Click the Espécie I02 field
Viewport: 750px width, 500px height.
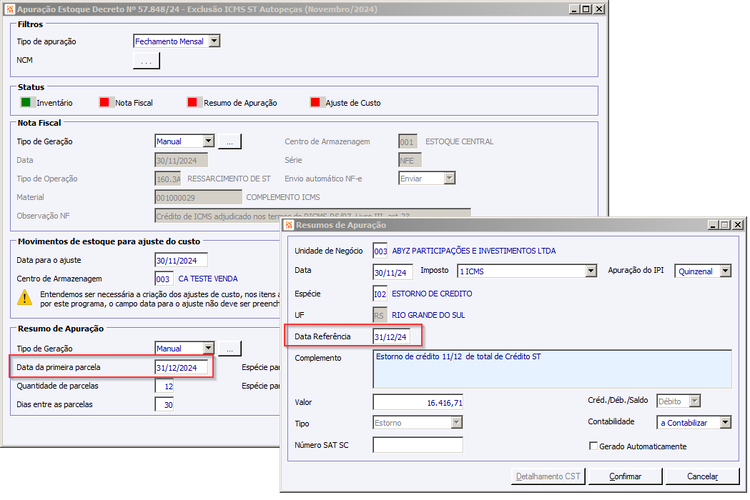click(x=380, y=294)
